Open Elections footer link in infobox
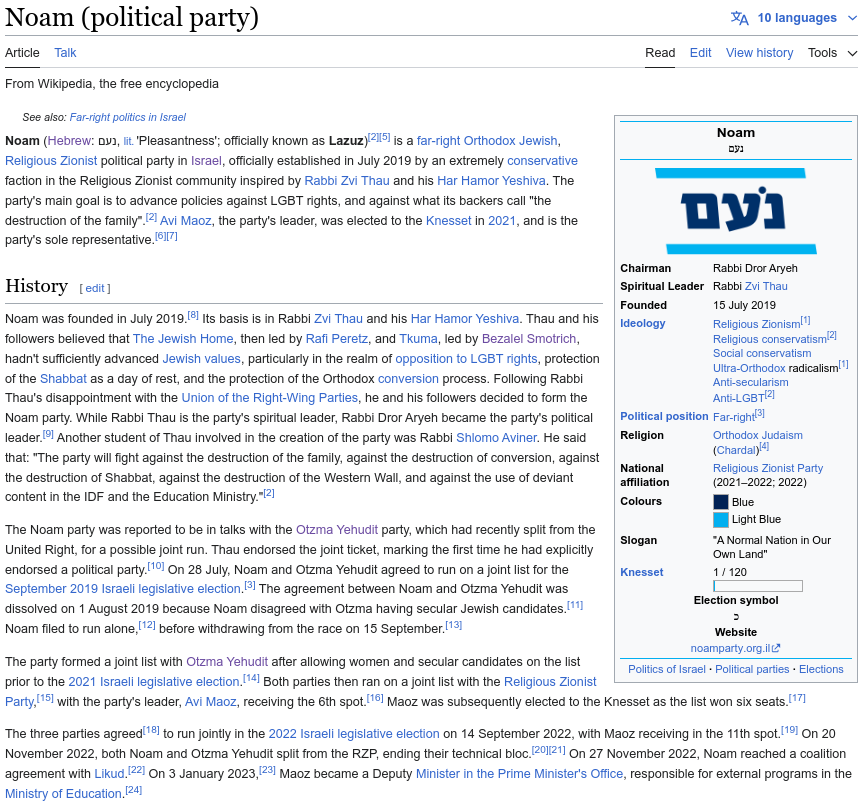This screenshot has width=866, height=808. coord(821,669)
